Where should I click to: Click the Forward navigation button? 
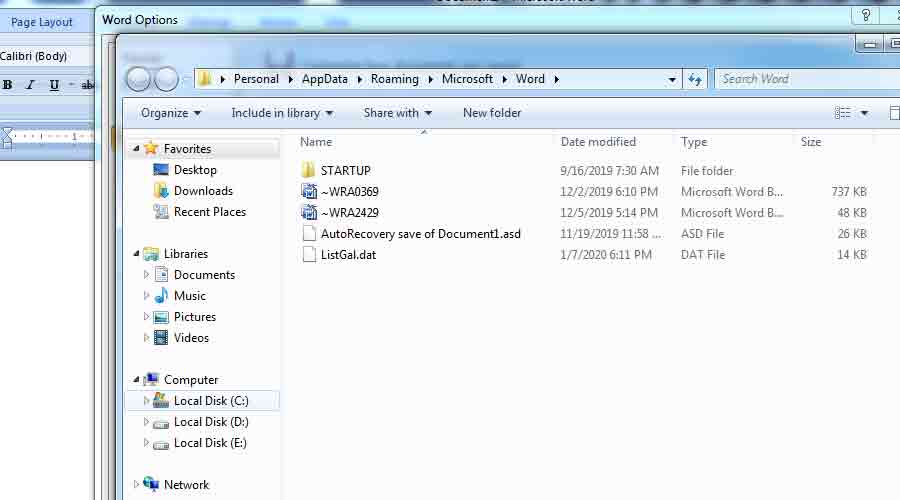(166, 79)
